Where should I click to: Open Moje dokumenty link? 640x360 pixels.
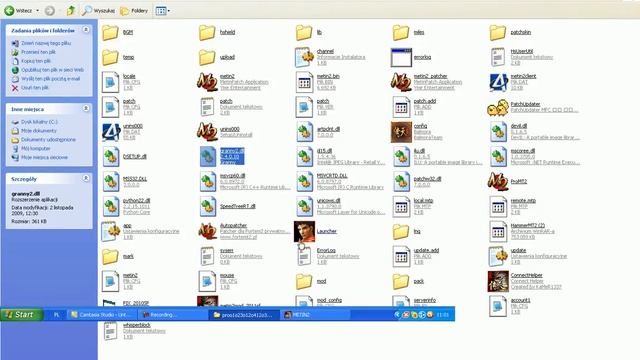[38, 131]
